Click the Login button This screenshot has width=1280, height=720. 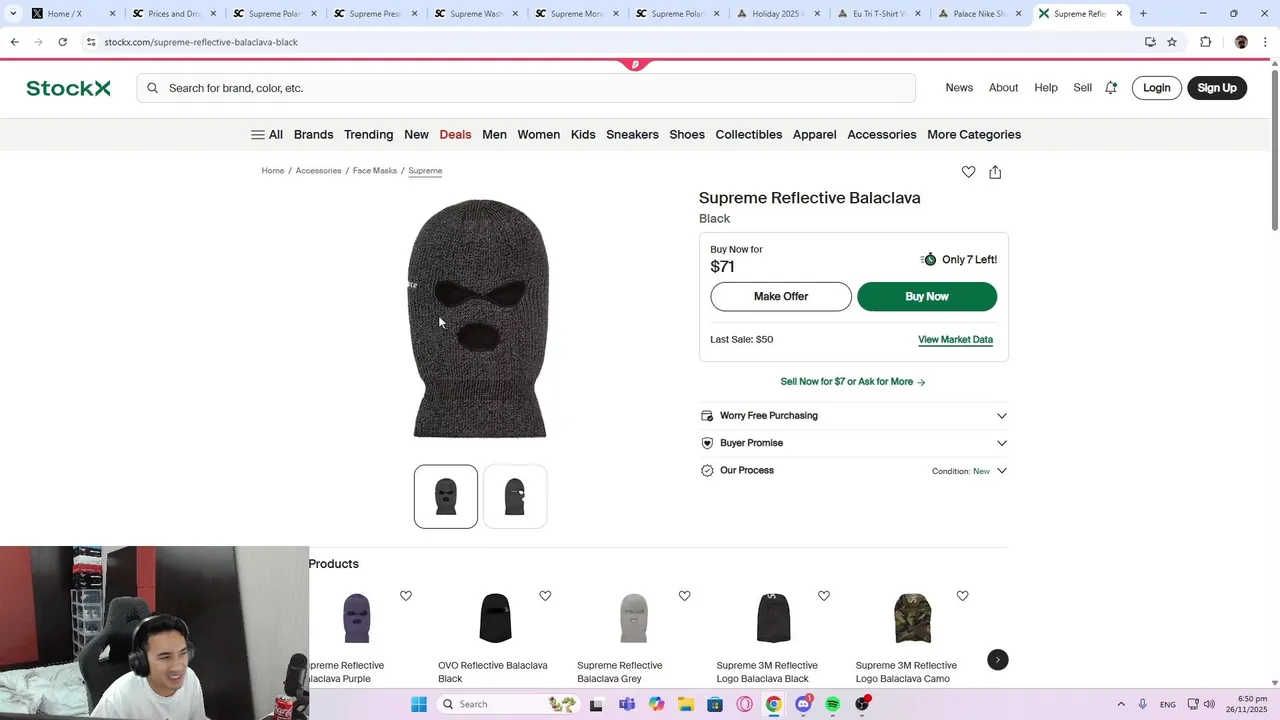click(1157, 88)
